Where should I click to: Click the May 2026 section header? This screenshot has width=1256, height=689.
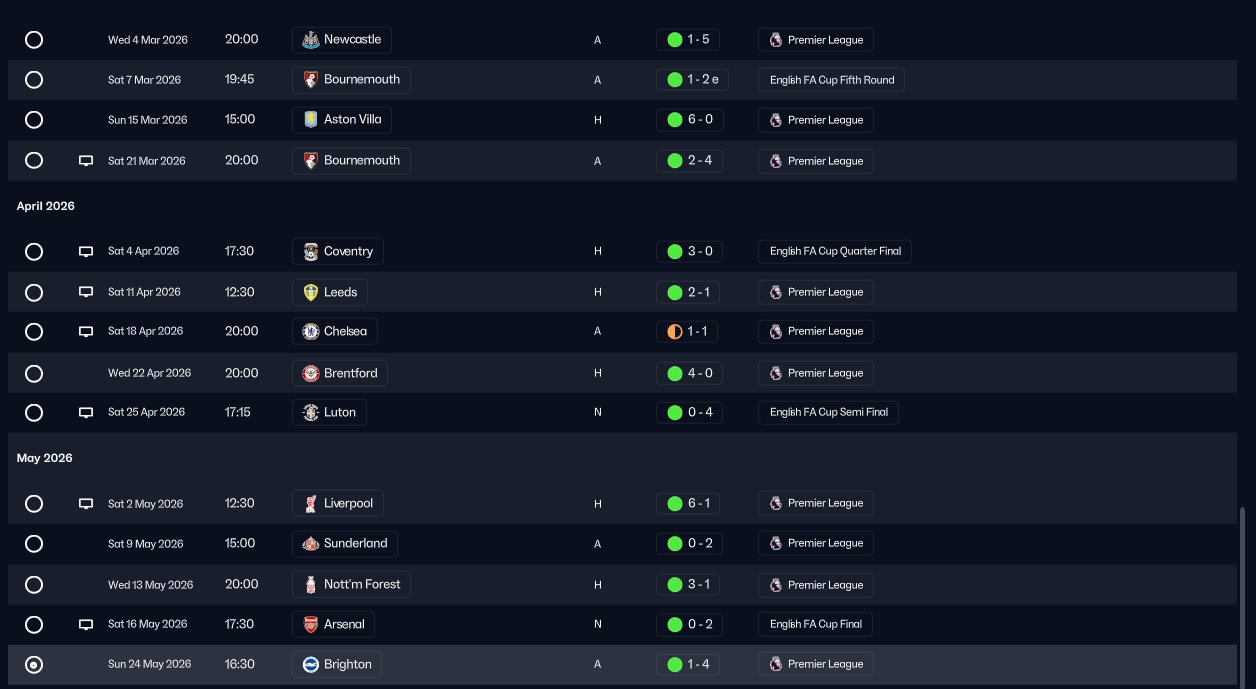[45, 458]
